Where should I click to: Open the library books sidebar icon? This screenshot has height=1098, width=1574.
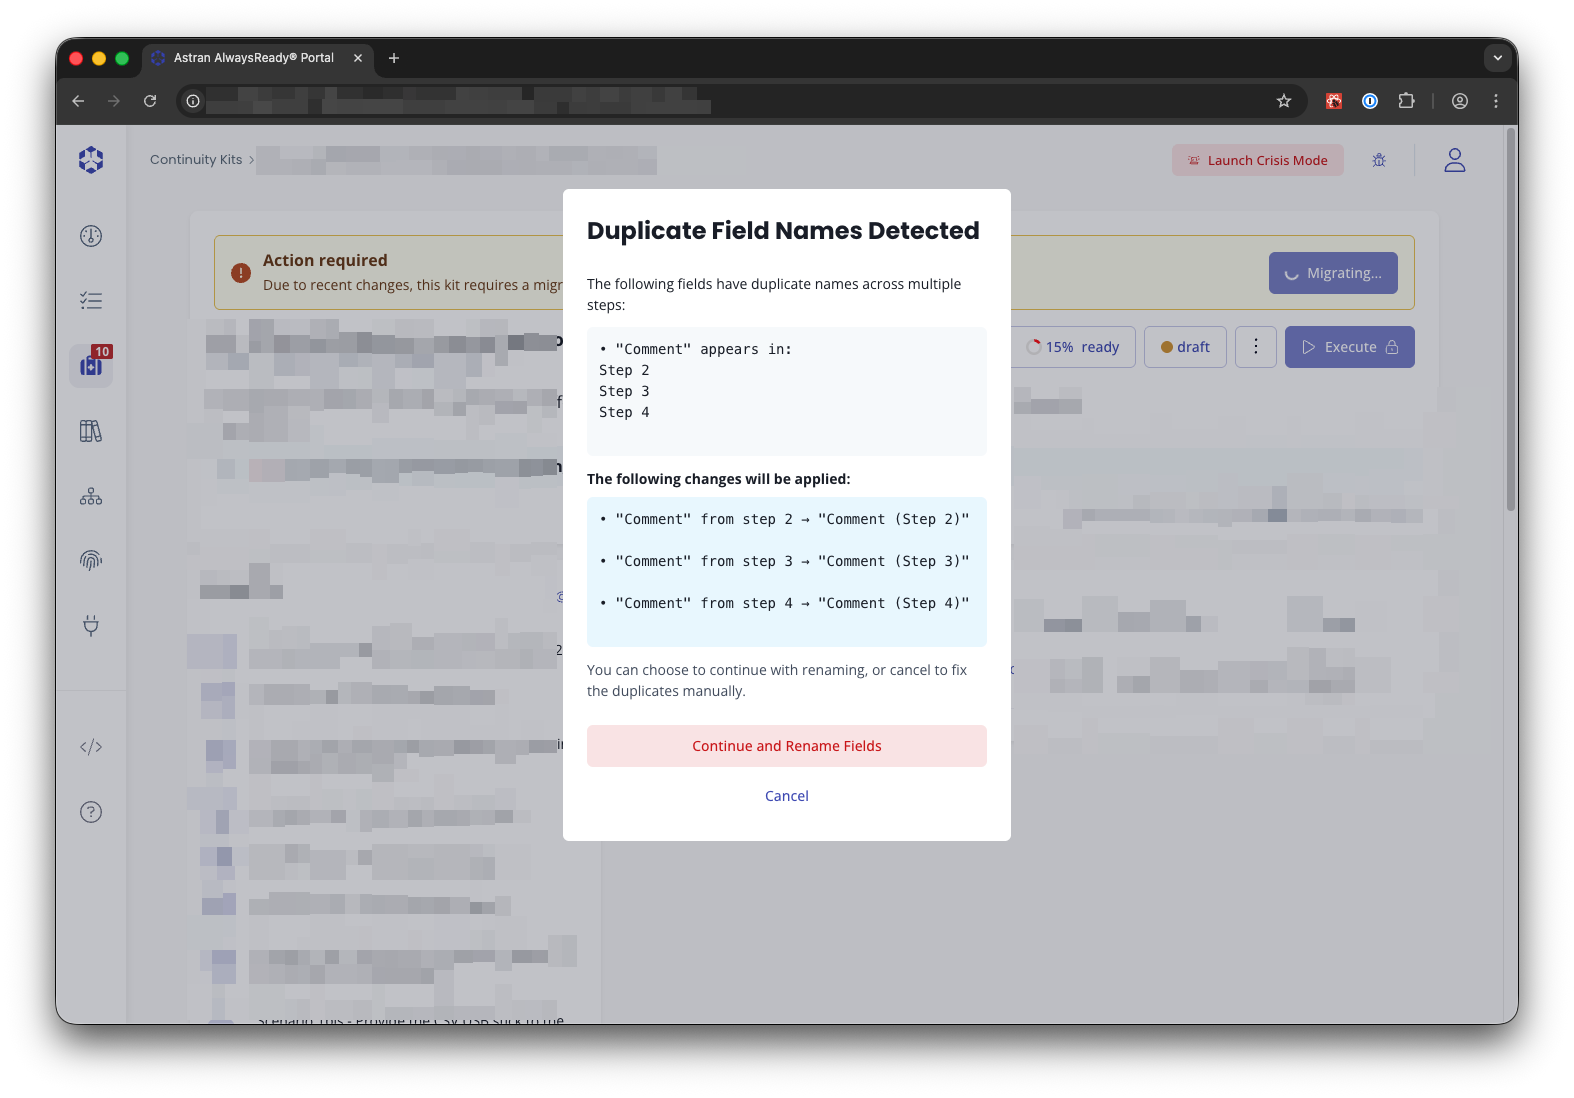point(91,431)
